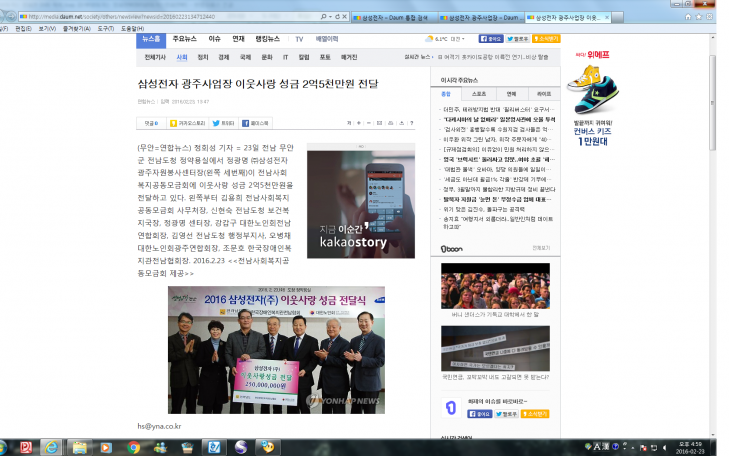The height and width of the screenshot is (456, 729).
Task: Share article to 페이스북
Action: 255,123
